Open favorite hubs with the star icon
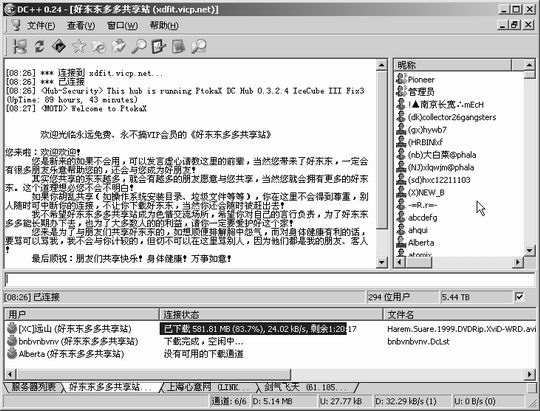540x411 pixels. 79,47
